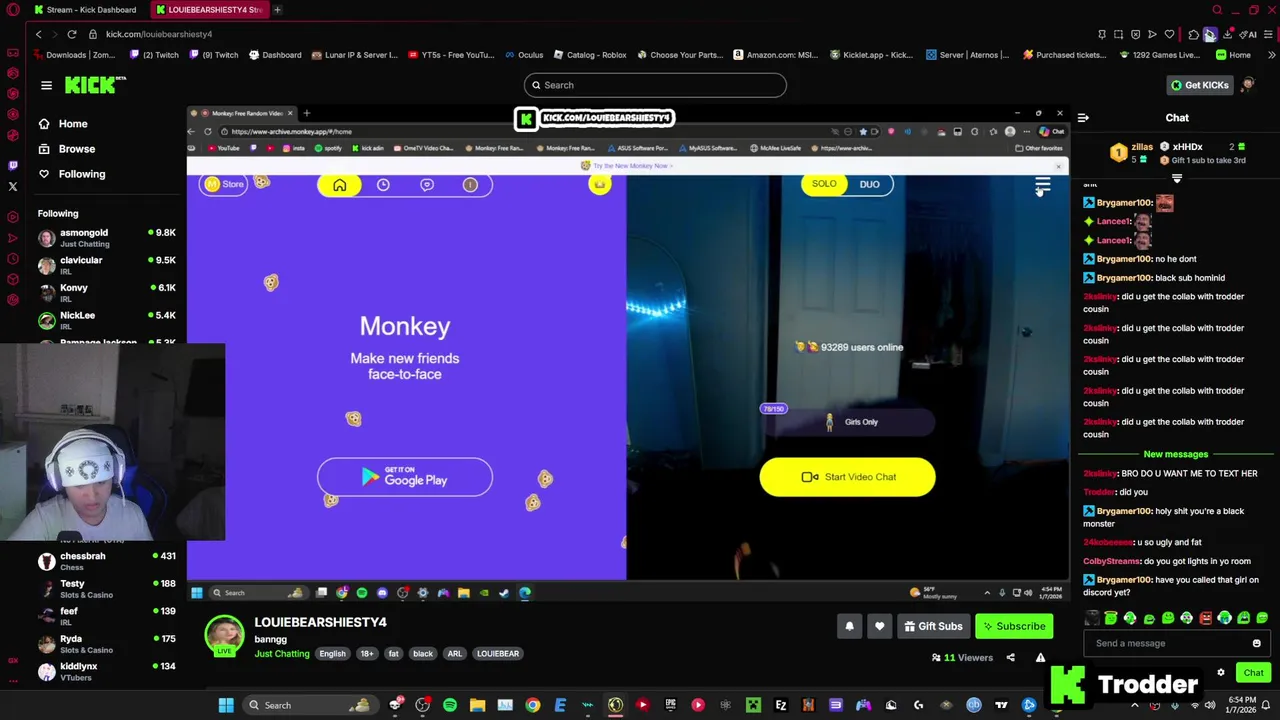Select Testy channel in Following list
This screenshot has height=720, width=1280.
[x=106, y=589]
